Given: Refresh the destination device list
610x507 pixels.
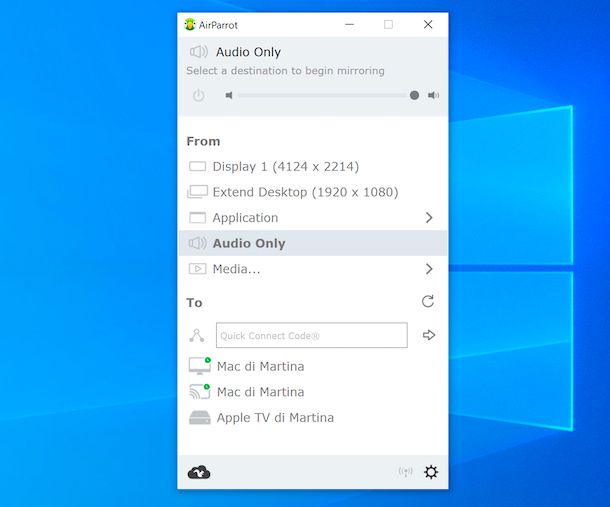Looking at the screenshot, I should pos(428,301).
